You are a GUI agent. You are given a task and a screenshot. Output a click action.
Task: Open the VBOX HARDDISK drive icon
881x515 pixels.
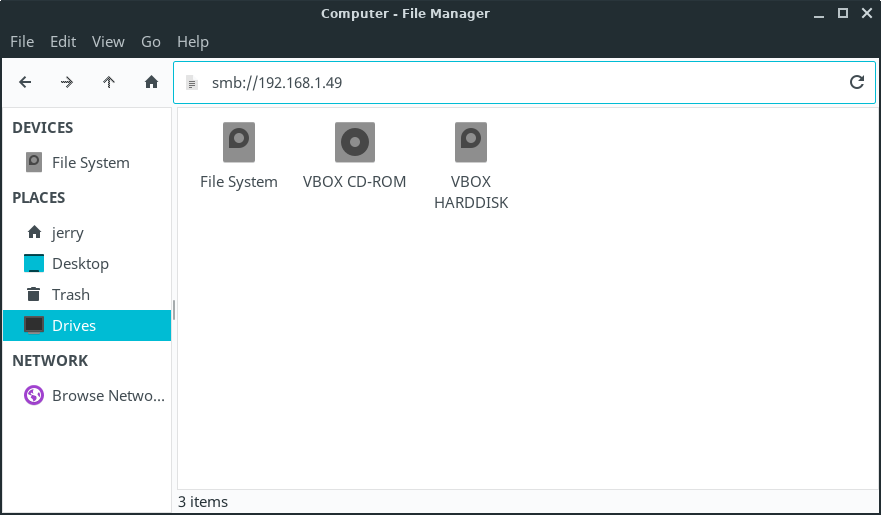[471, 143]
